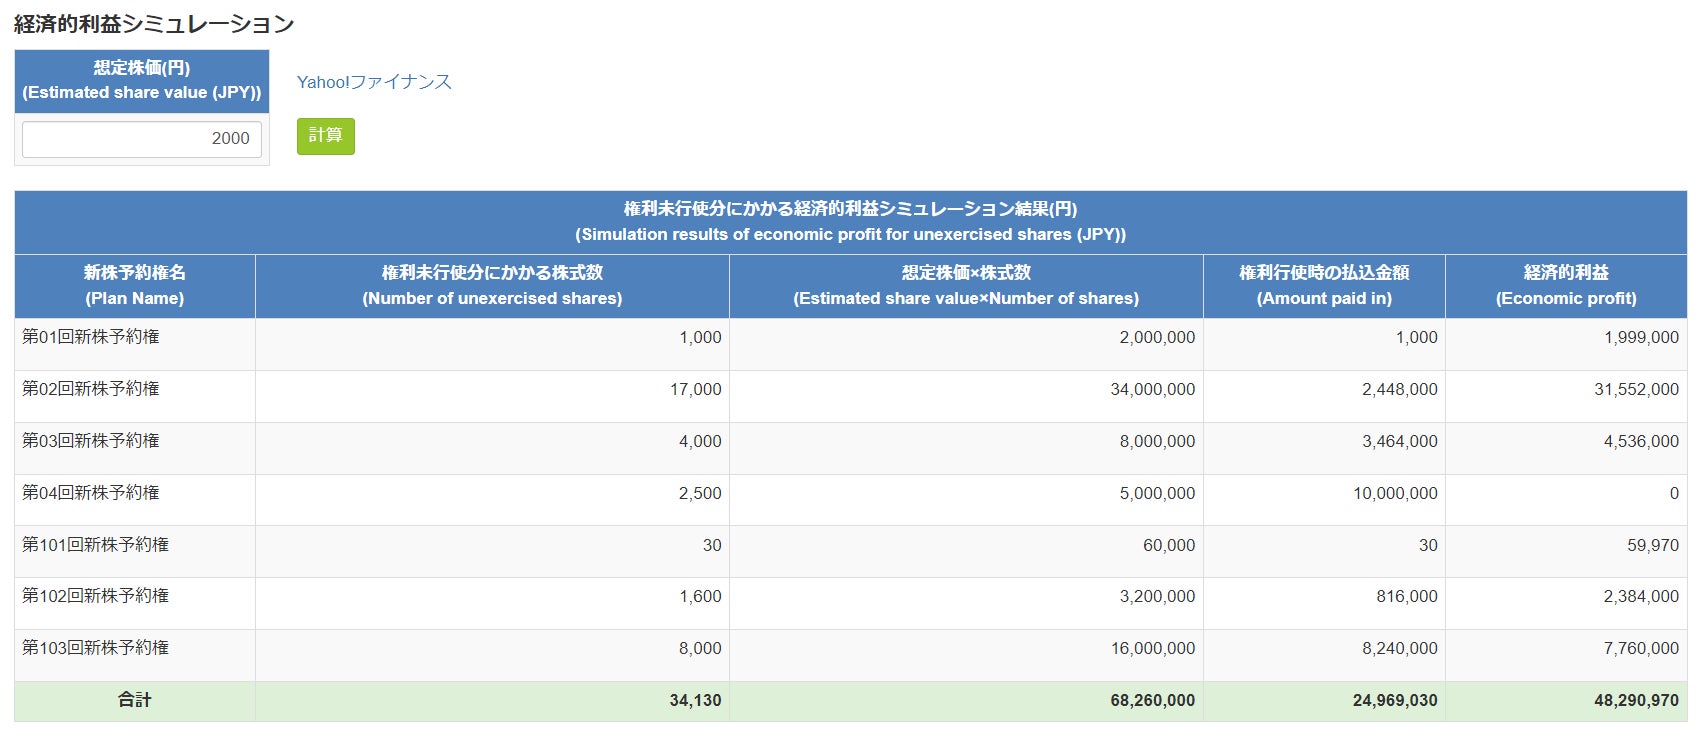Select the 第102回新株予約権 row name

96,596
